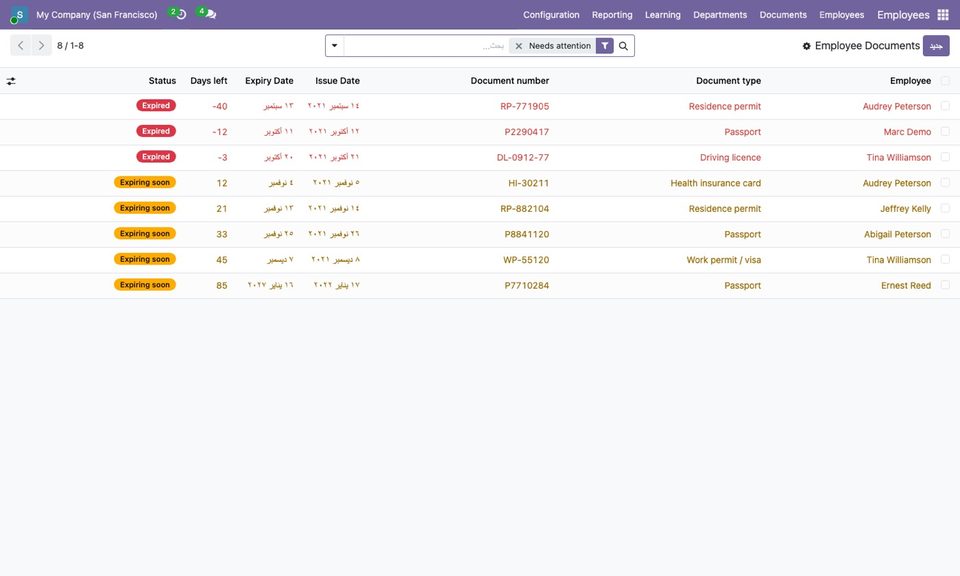This screenshot has height=576, width=960.
Task: Open the Reporting menu
Action: [x=612, y=15]
